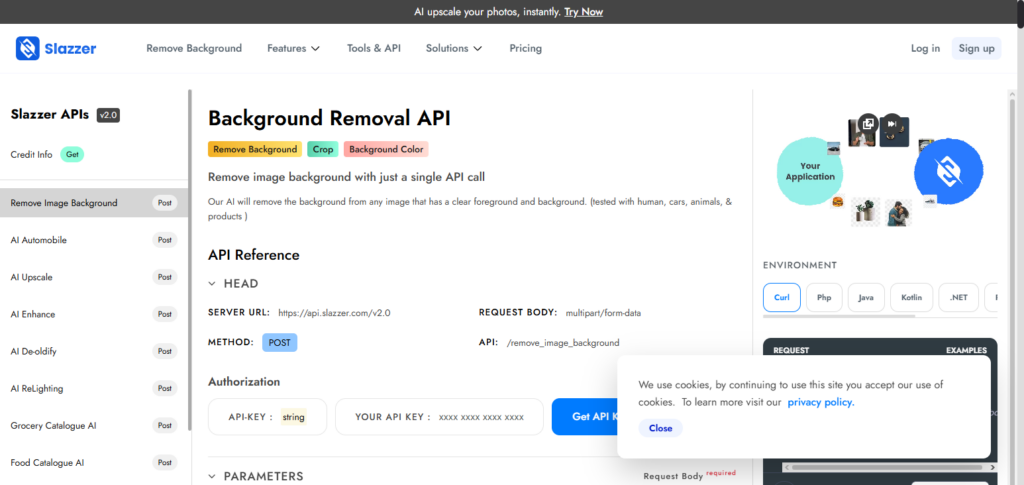
Task: Click the Get badge beside Credit Info
Action: (x=72, y=155)
